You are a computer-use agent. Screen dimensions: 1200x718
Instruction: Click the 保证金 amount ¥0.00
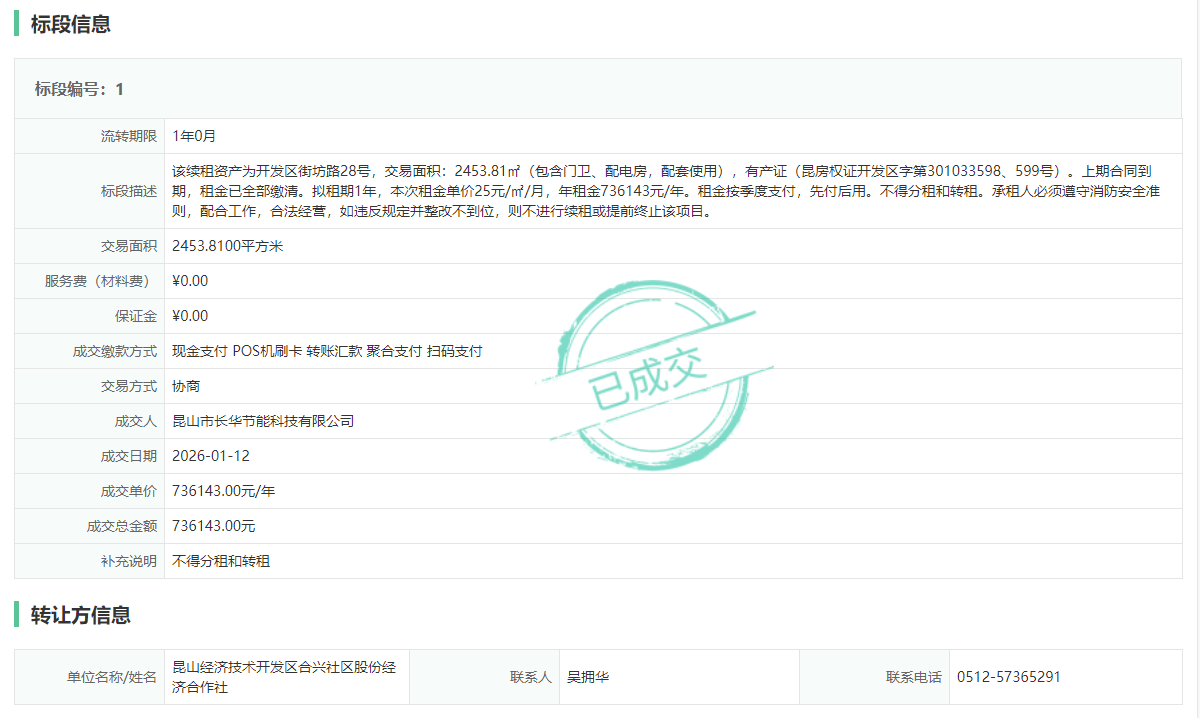(190, 316)
